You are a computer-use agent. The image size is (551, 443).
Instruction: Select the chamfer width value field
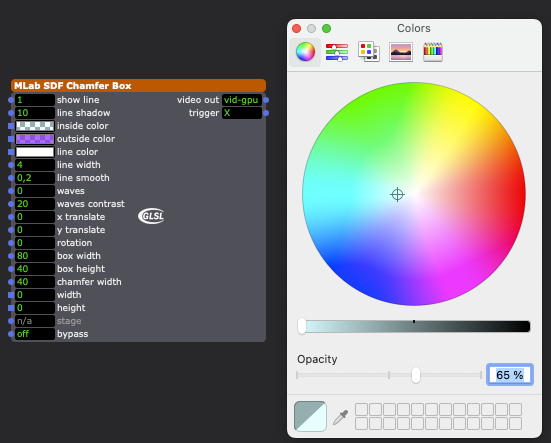(35, 282)
